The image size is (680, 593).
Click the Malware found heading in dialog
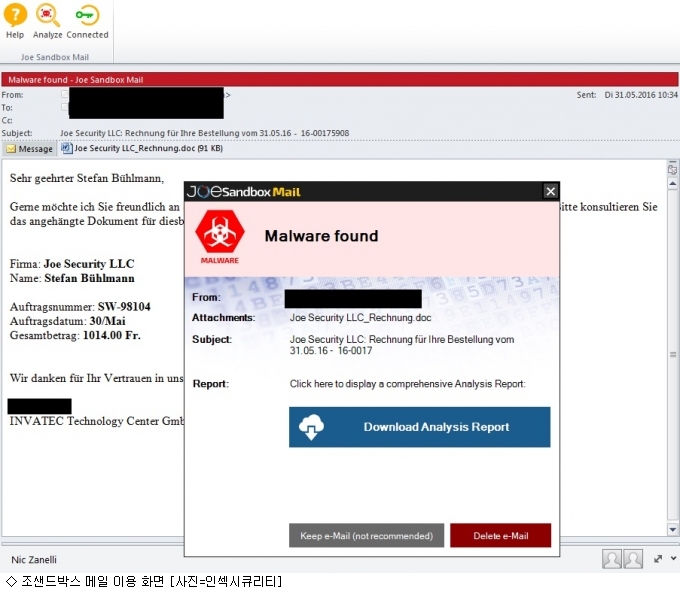coord(321,236)
